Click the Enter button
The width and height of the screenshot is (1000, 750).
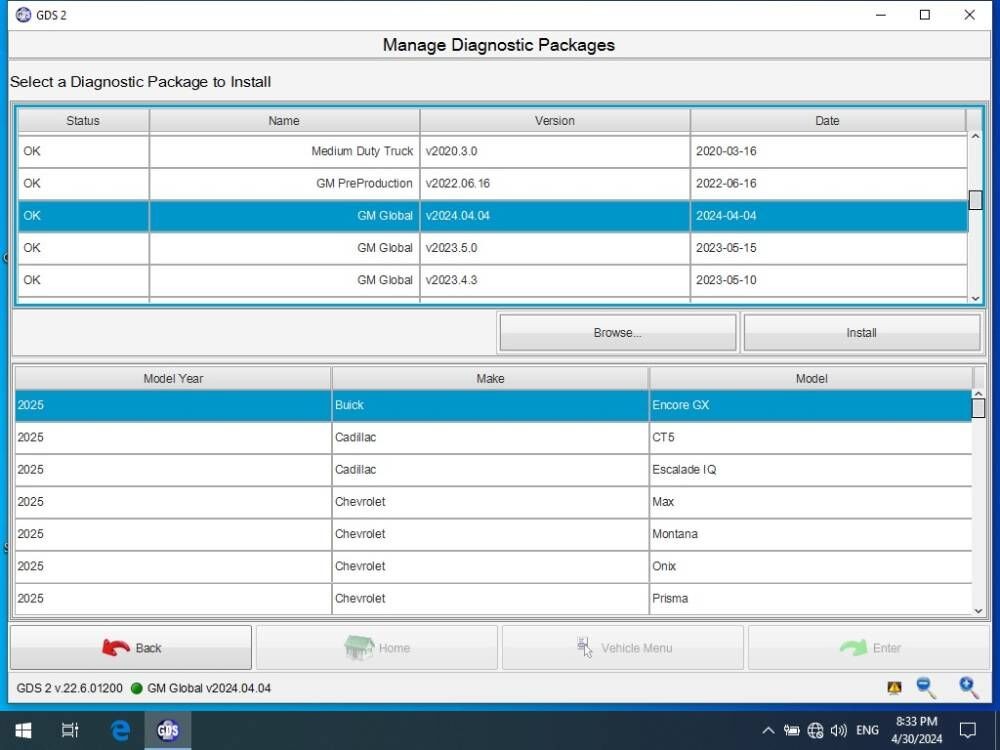coord(869,647)
